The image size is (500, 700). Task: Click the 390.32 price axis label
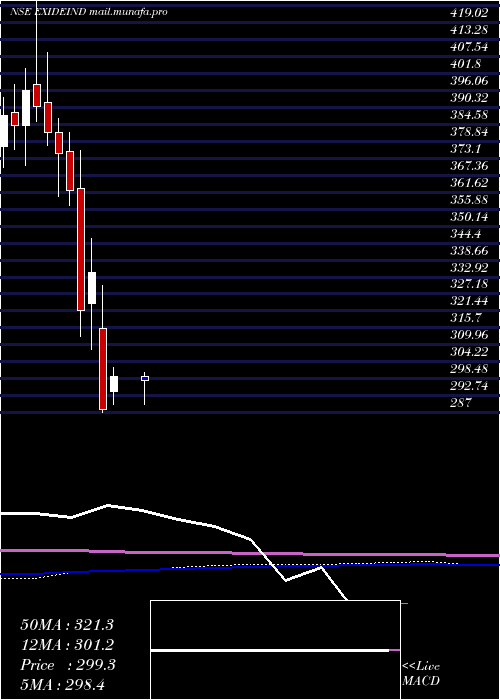point(469,98)
